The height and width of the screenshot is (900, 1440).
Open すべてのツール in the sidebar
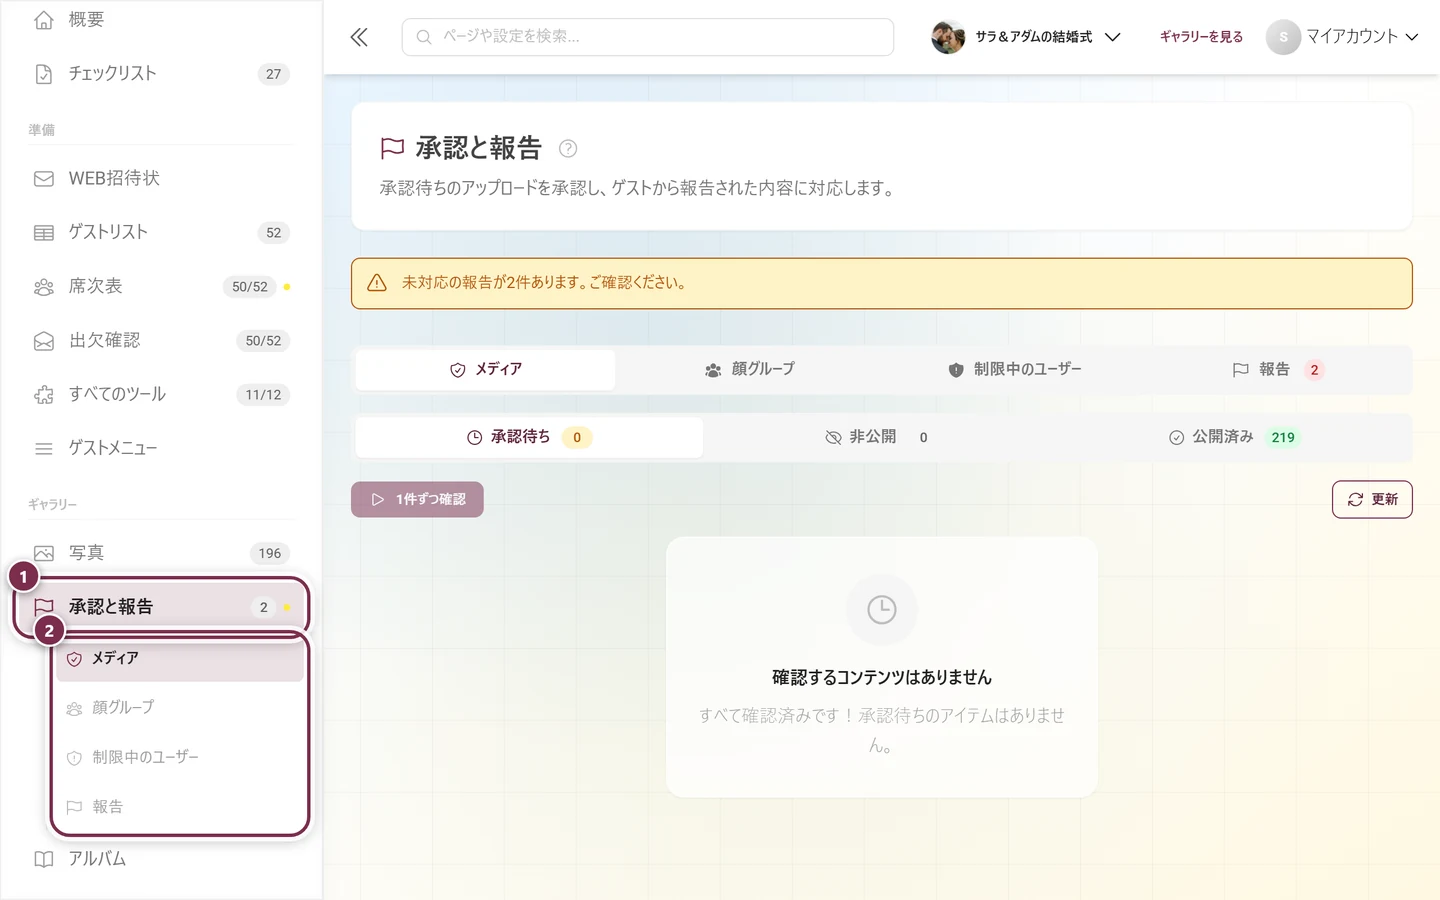(x=162, y=395)
